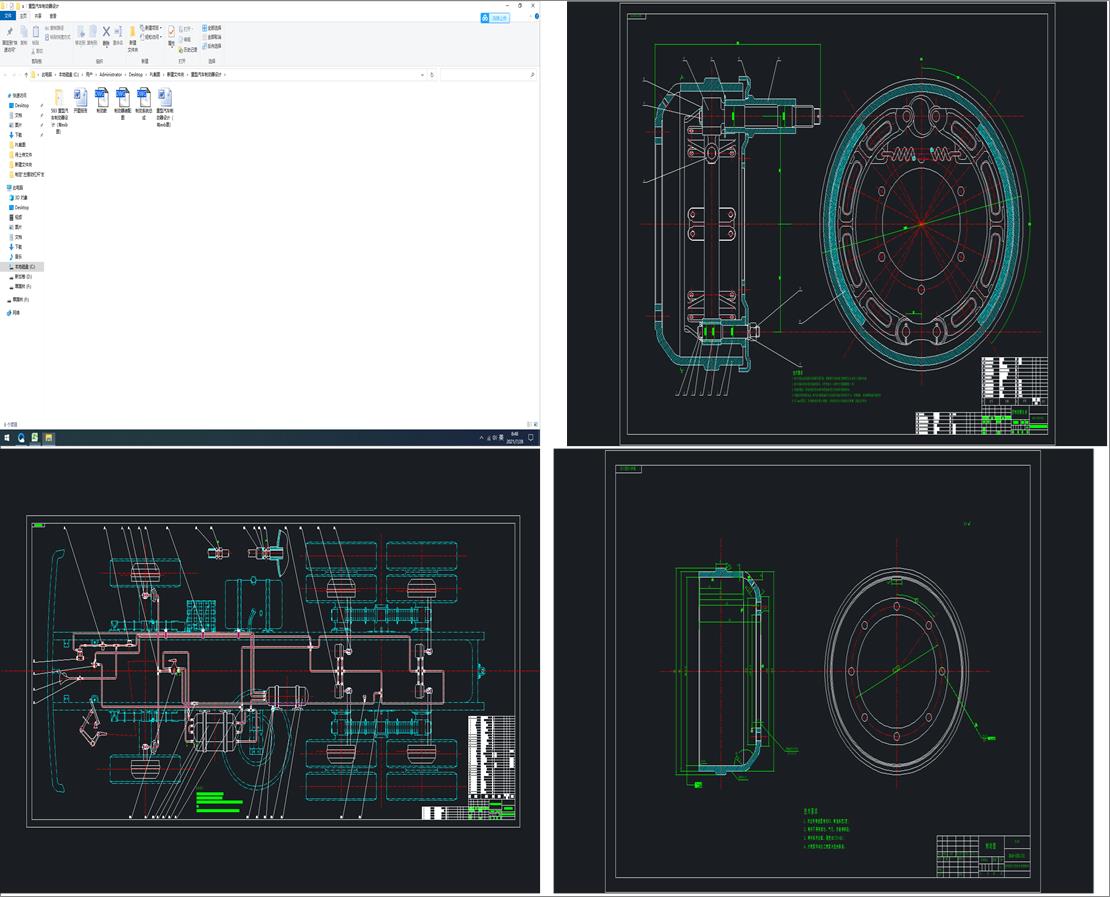Click the New Folder icon in ribbon

click(x=132, y=32)
